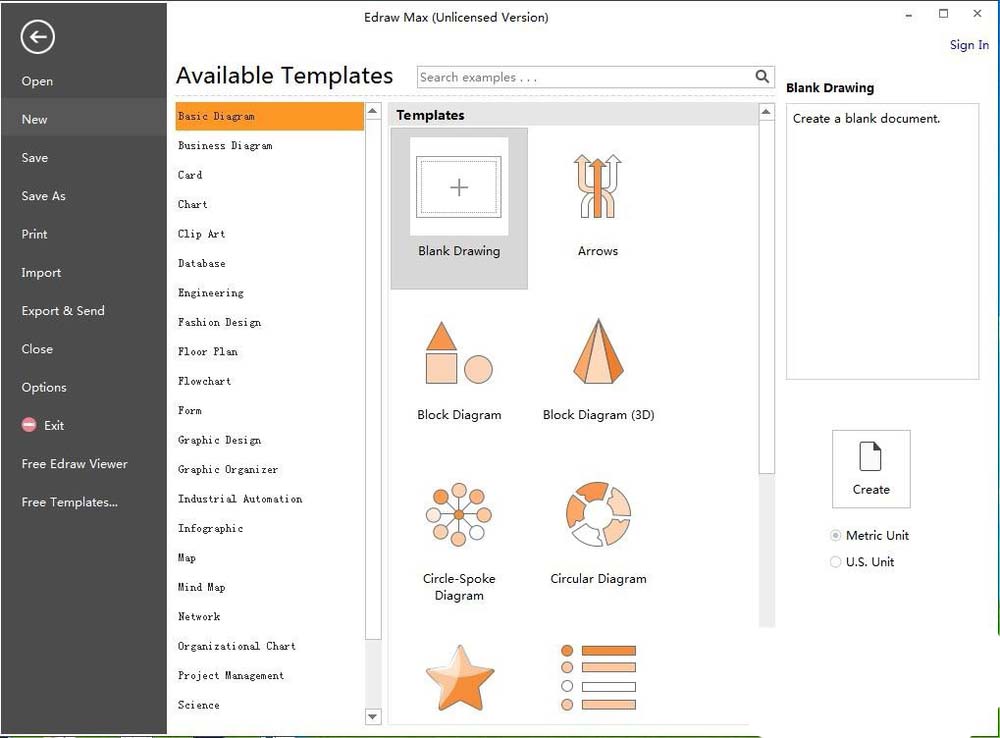Select the Business Diagram category
Image resolution: width=1000 pixels, height=738 pixels.
225,145
